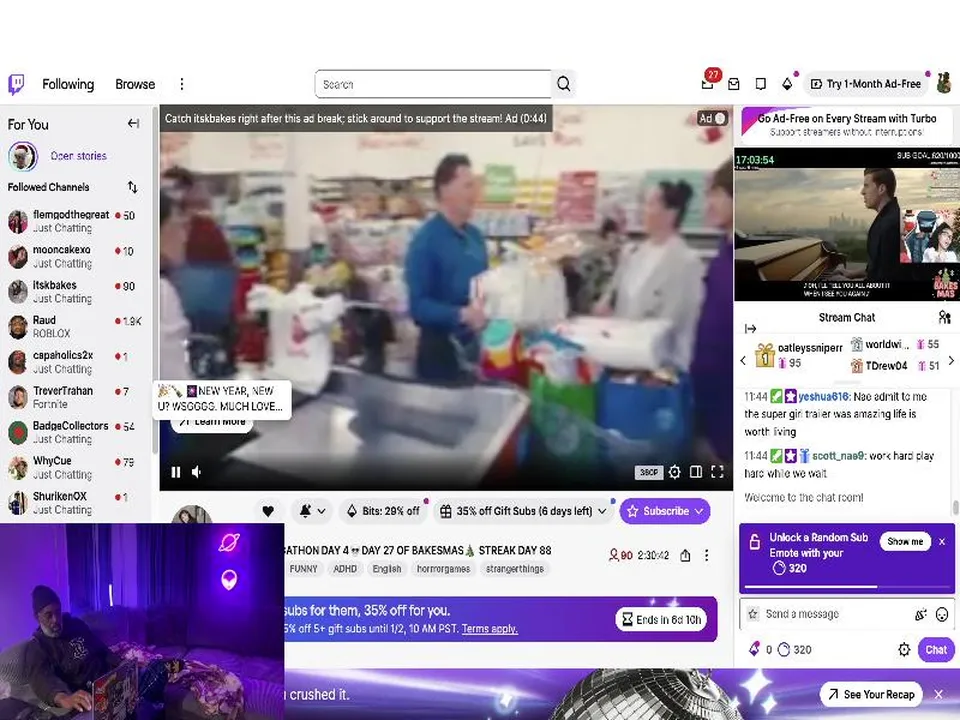Screen dimensions: 960x720
Task: Share the stream with share icon
Action: point(685,555)
